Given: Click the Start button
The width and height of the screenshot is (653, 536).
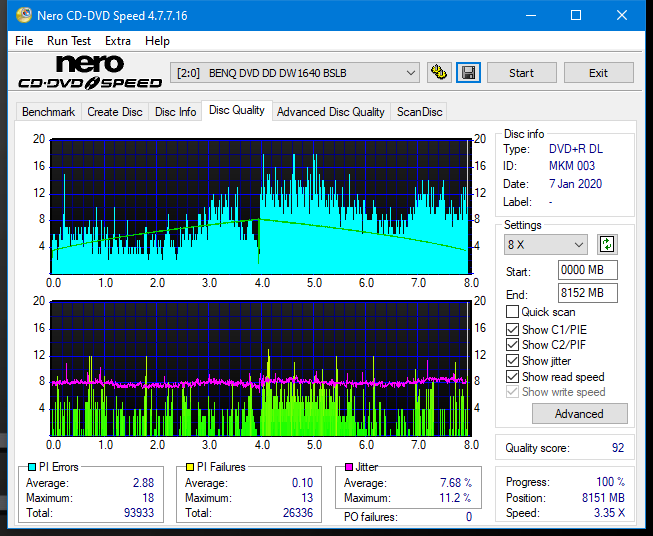Looking at the screenshot, I should click(521, 73).
